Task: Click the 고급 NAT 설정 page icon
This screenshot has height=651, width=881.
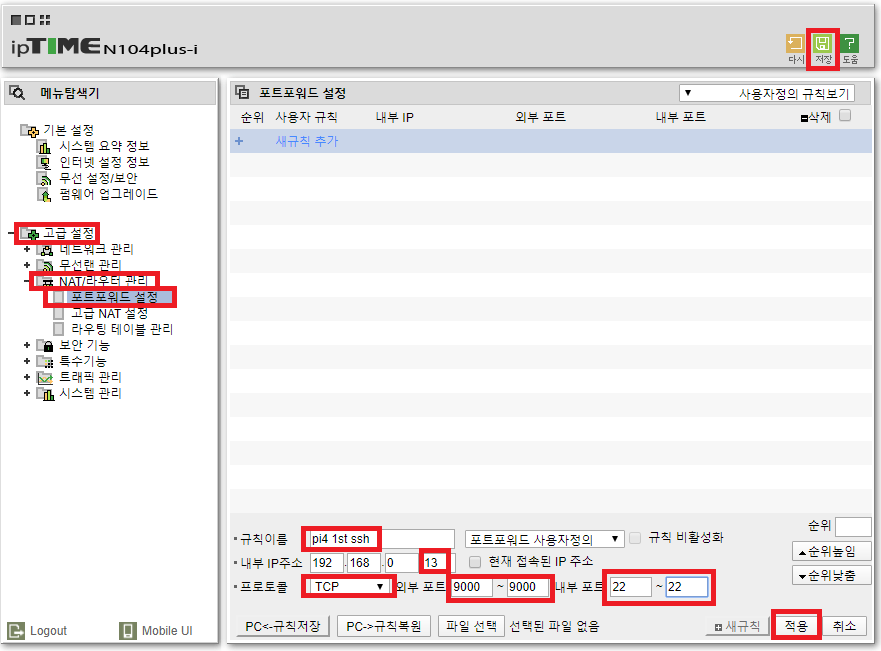Action: (58, 313)
